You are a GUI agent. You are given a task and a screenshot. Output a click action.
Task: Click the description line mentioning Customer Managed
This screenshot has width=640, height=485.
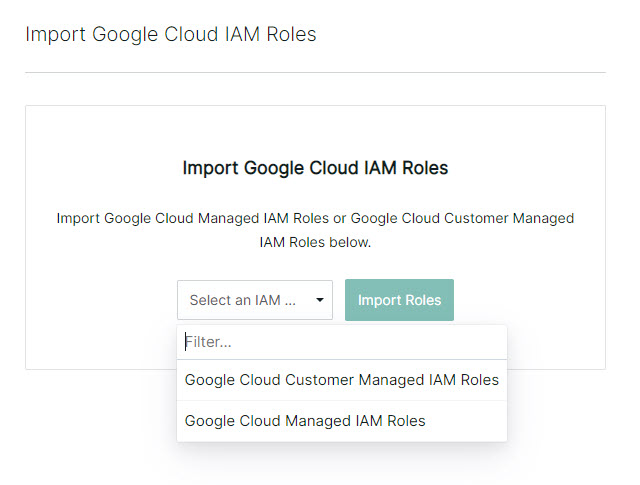point(315,218)
